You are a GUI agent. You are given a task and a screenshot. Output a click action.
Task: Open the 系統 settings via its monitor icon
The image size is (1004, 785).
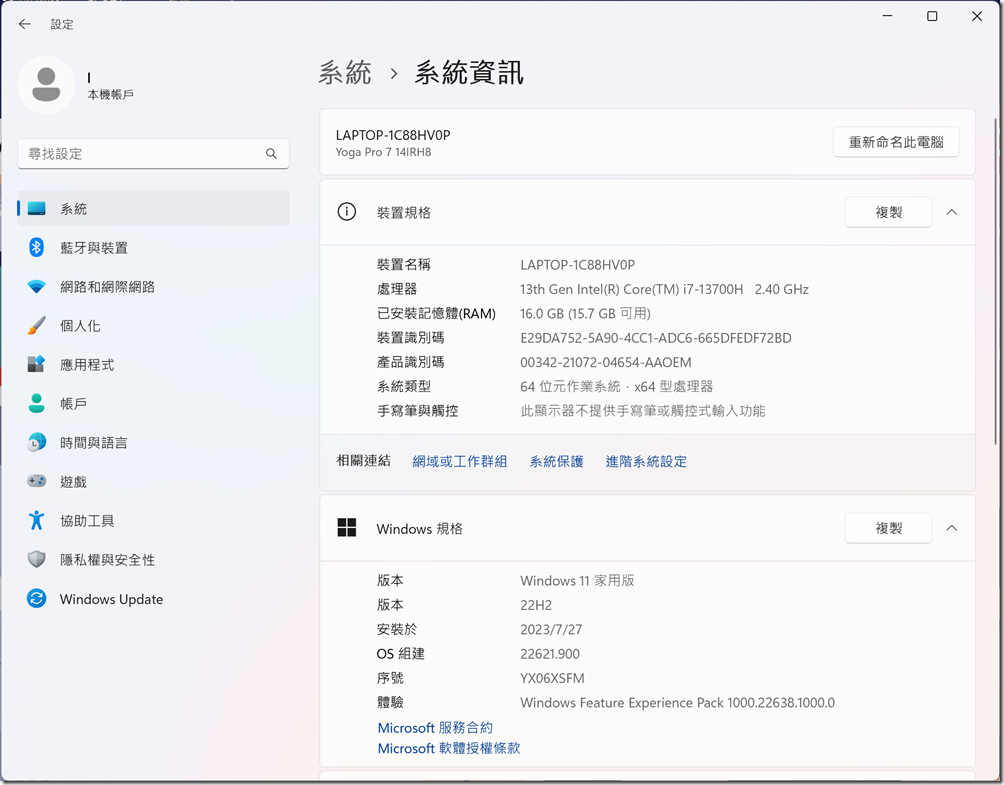(x=37, y=209)
